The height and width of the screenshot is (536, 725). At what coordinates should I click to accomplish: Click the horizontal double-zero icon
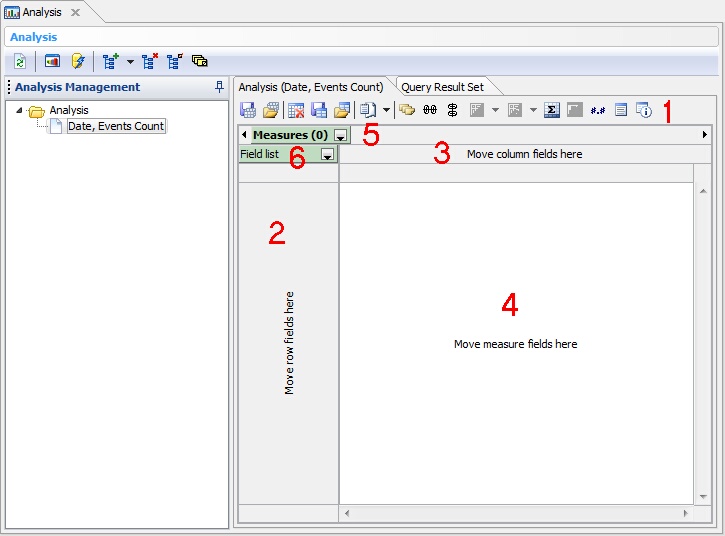tap(430, 110)
